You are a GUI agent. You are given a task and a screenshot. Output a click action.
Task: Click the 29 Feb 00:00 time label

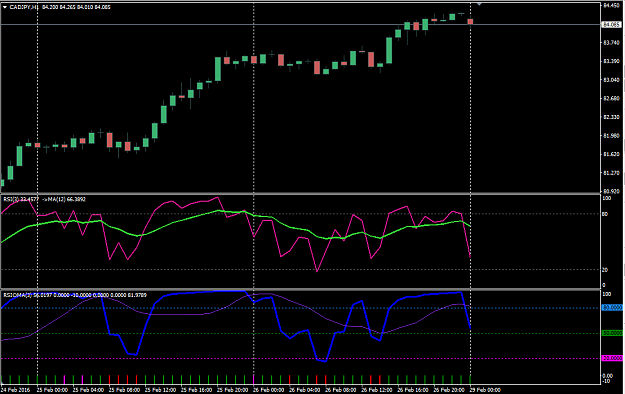pyautogui.click(x=485, y=390)
